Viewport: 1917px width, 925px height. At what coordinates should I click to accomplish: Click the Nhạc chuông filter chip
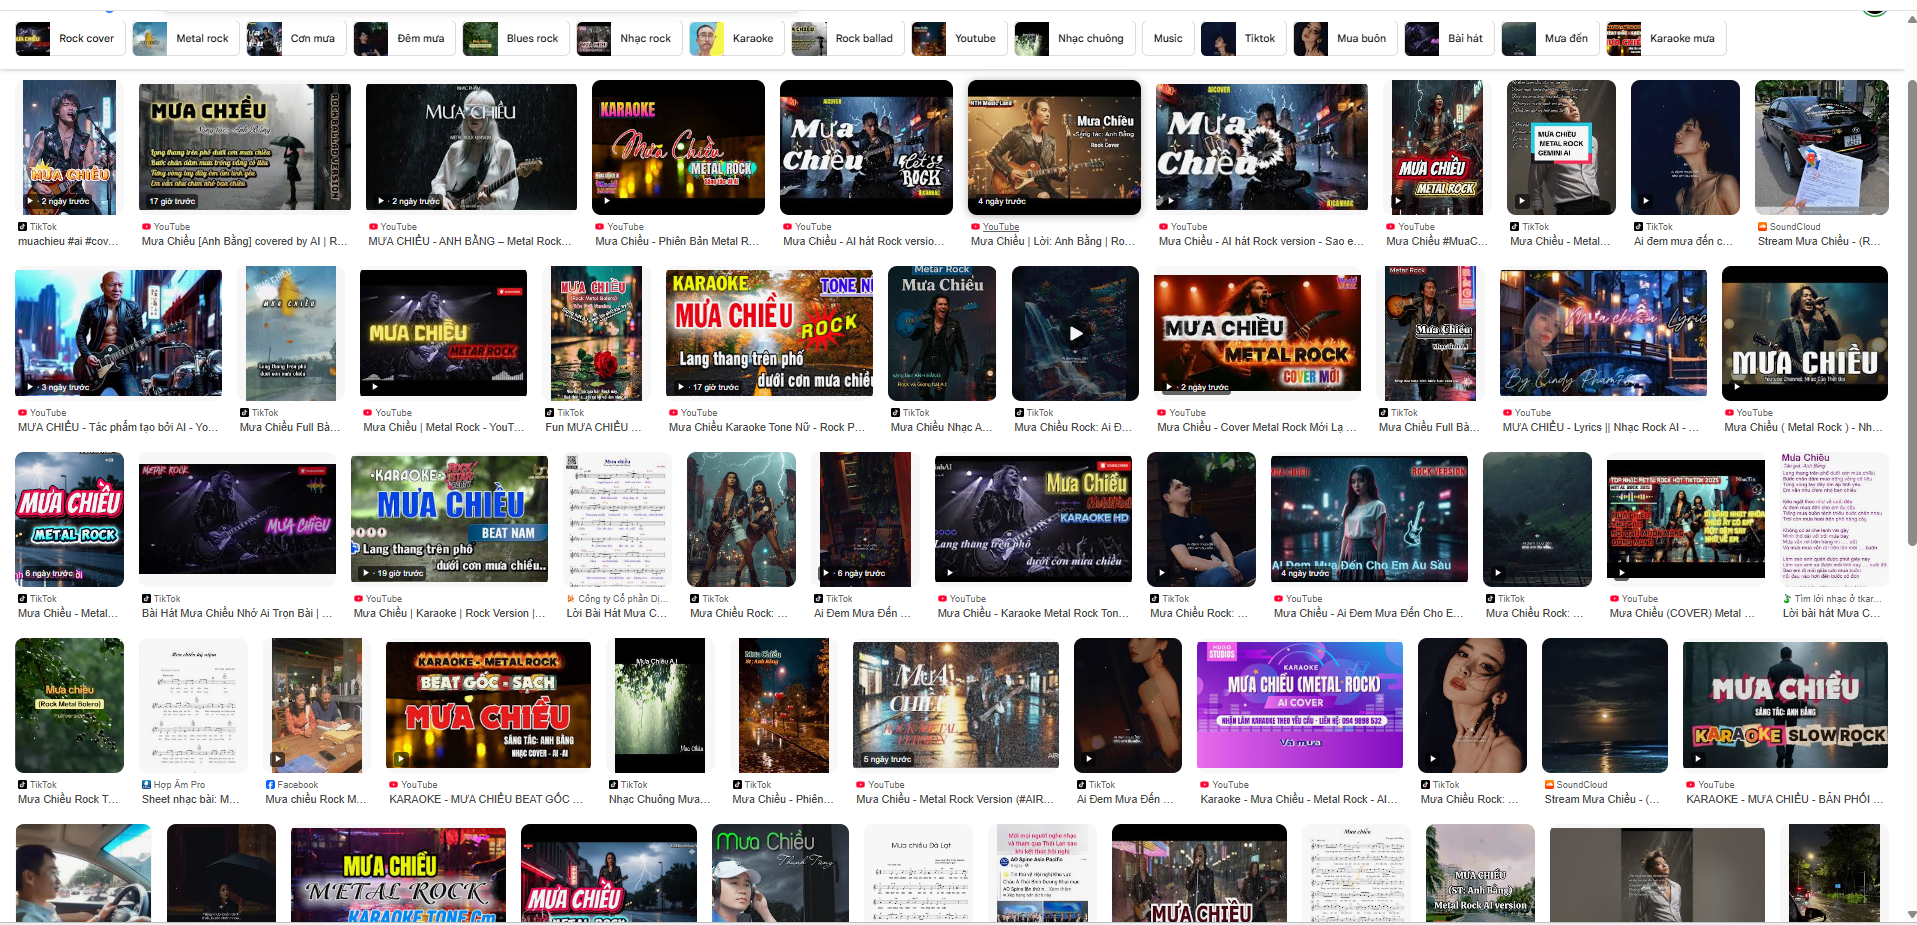[1073, 39]
